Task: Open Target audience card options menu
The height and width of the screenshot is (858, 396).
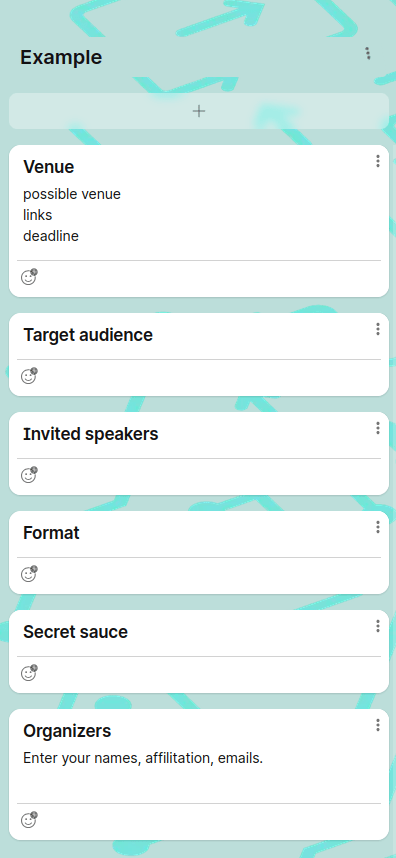Action: pos(377,329)
